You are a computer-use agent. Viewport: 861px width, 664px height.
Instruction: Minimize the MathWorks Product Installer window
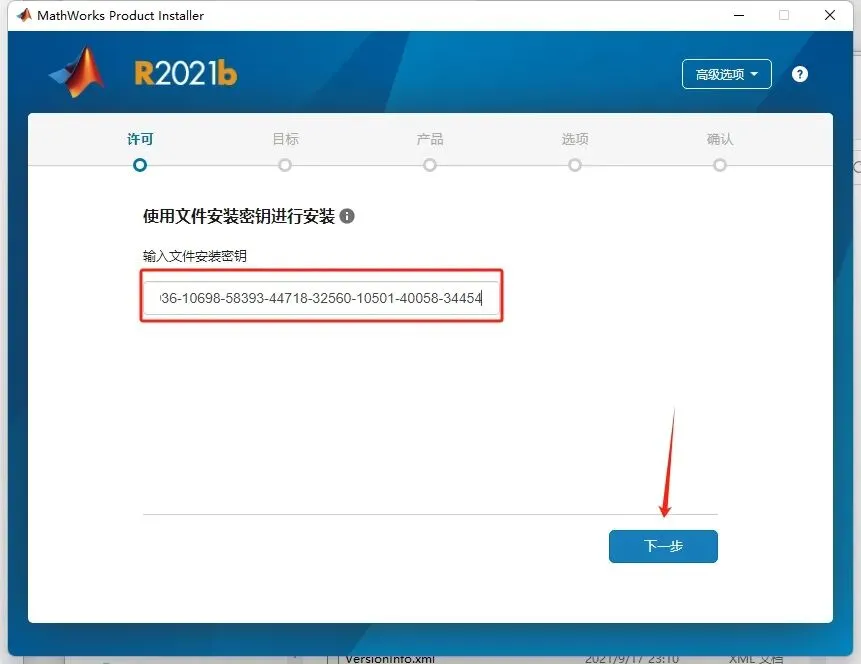pyautogui.click(x=739, y=15)
